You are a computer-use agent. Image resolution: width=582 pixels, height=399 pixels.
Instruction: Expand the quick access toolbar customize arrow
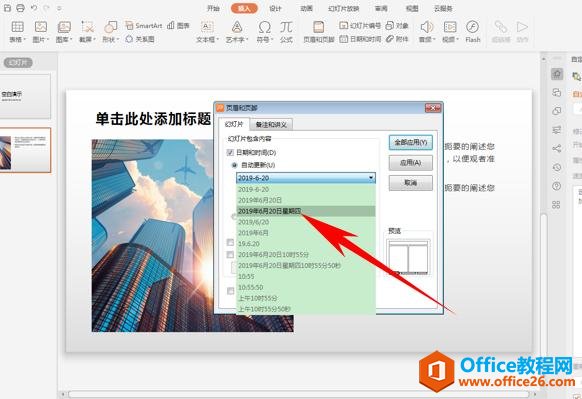(x=59, y=8)
